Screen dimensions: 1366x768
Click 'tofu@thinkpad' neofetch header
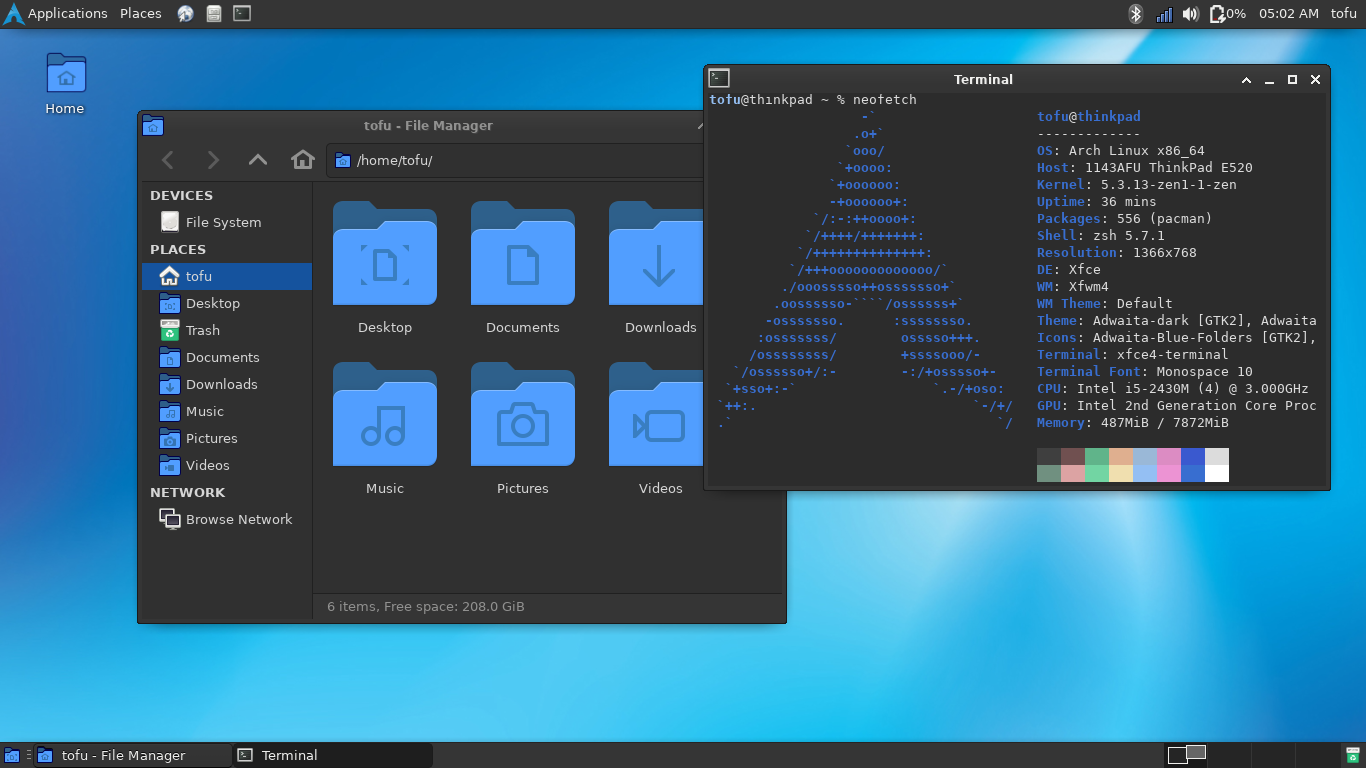click(1089, 117)
